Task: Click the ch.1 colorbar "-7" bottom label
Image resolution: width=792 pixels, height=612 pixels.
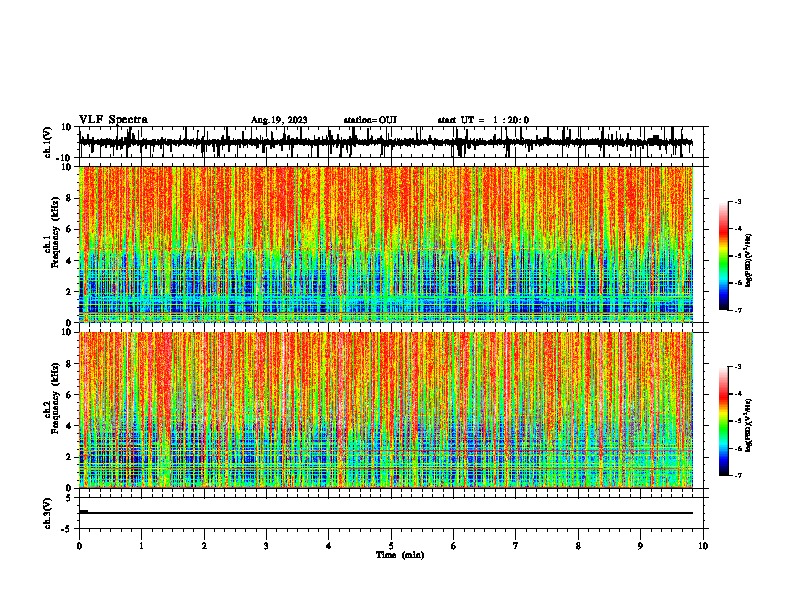Action: [x=738, y=310]
